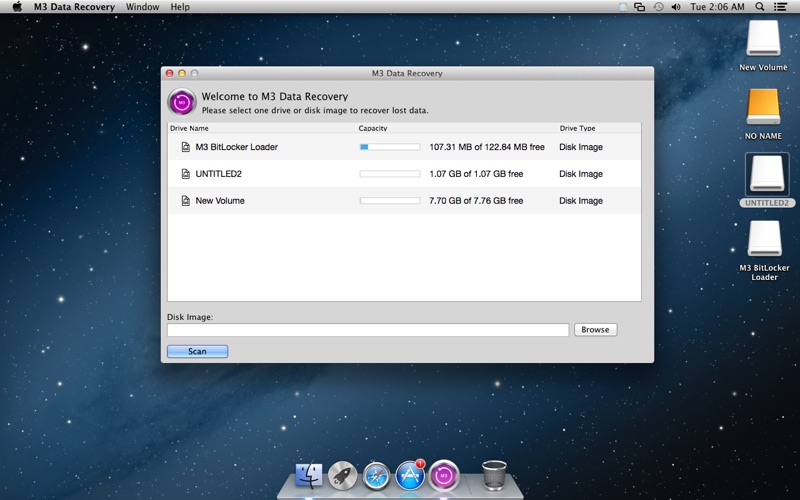Click M3 Data Recovery dock icon

[x=444, y=476]
